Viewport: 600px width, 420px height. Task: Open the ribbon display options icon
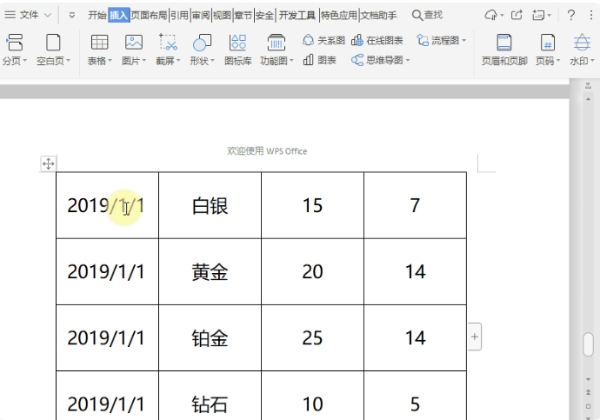click(x=538, y=15)
